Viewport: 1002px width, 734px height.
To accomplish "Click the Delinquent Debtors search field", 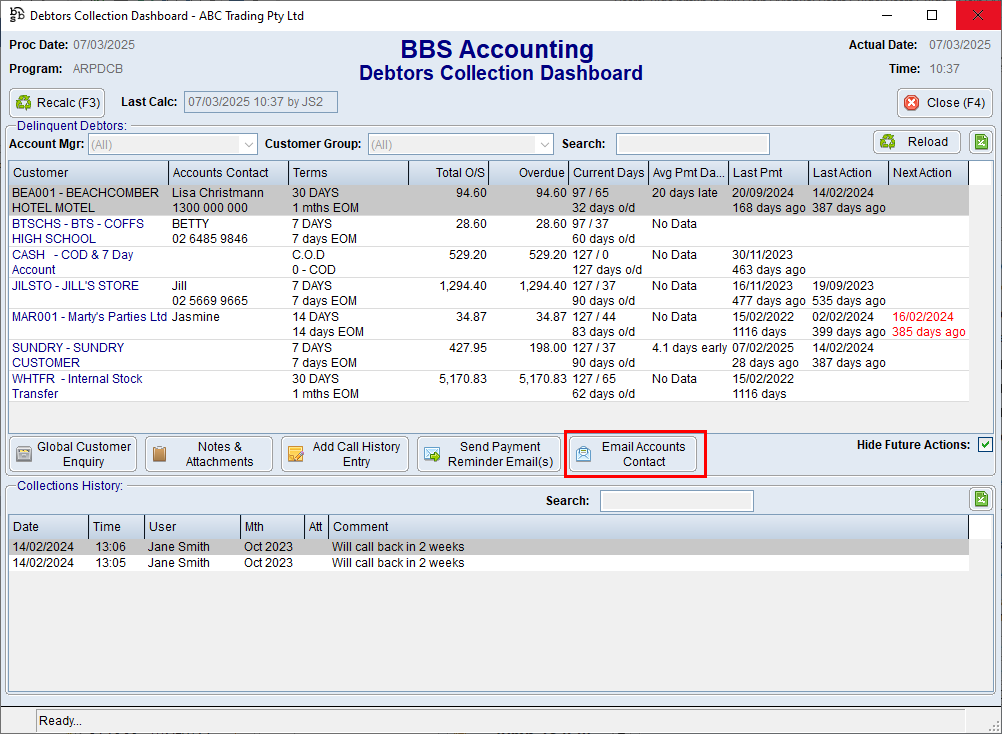I will (692, 144).
